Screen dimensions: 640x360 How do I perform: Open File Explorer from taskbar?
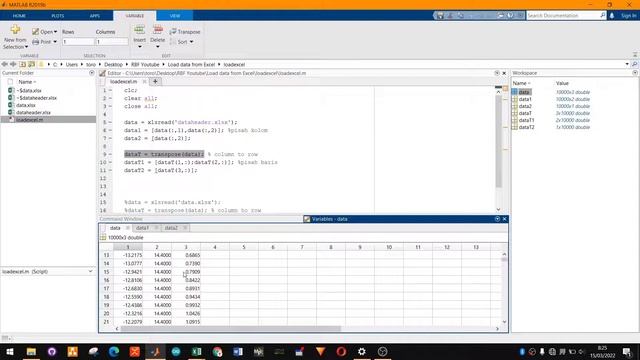coord(31,351)
